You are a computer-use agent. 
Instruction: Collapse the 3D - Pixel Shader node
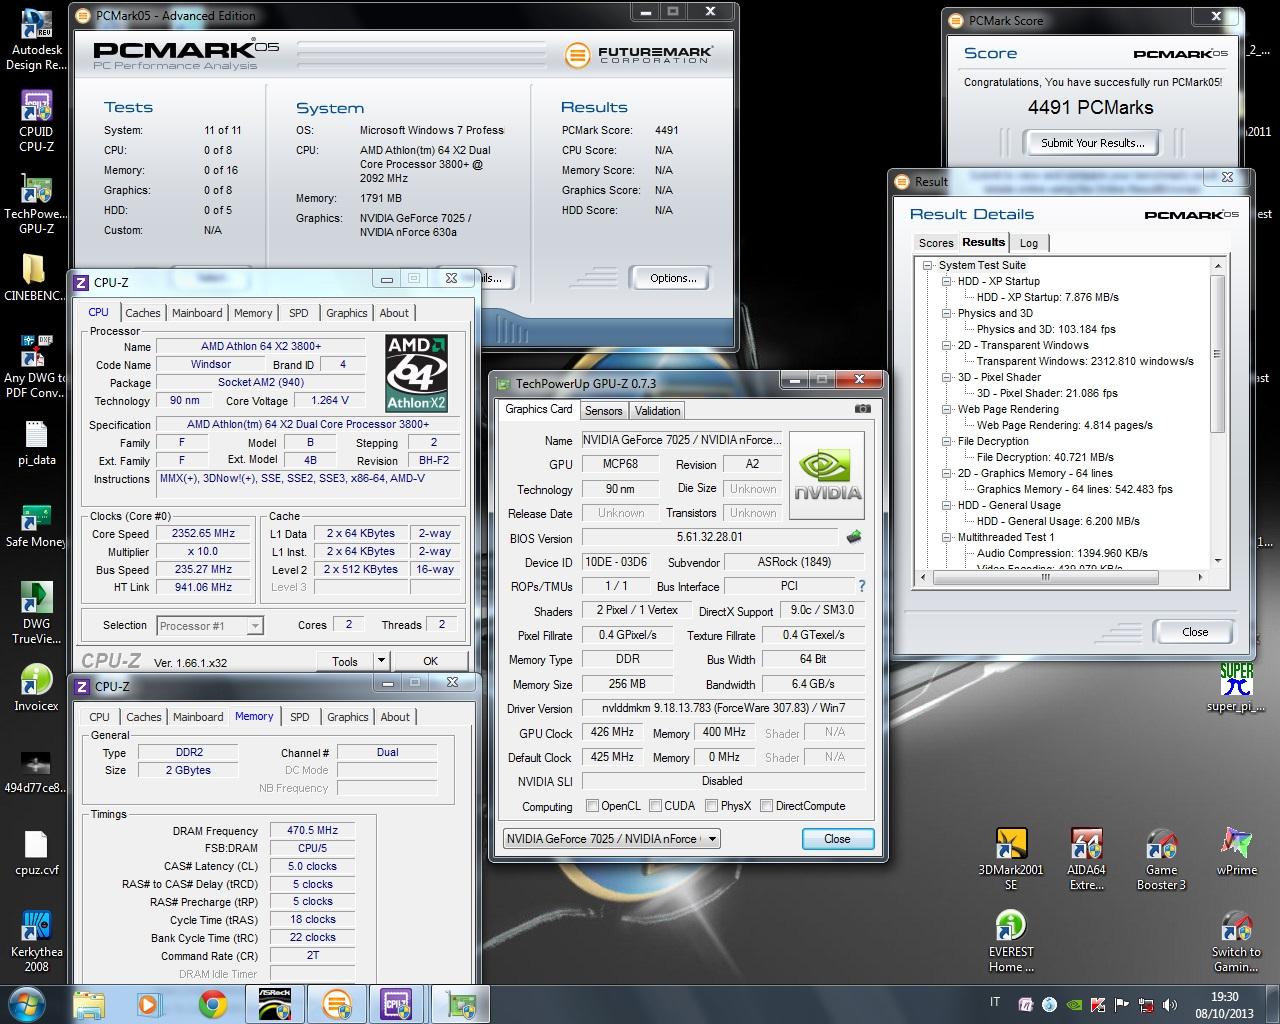coord(947,377)
